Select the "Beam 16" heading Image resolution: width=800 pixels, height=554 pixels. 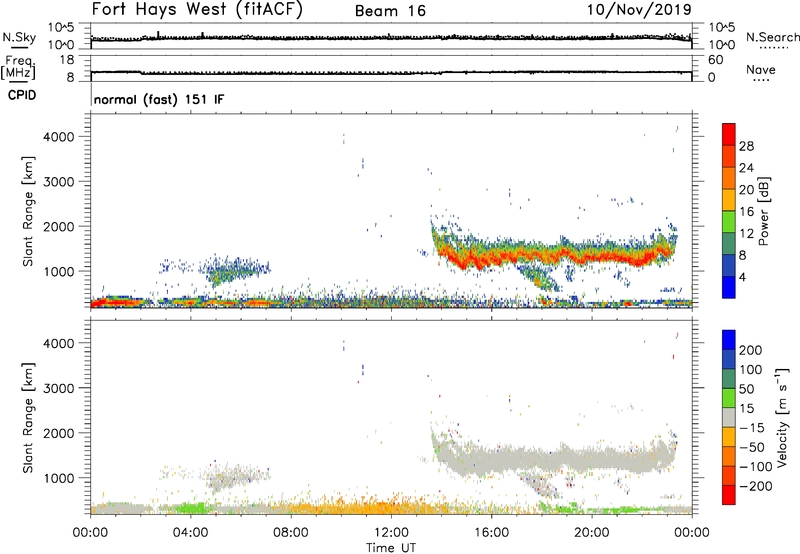point(390,11)
